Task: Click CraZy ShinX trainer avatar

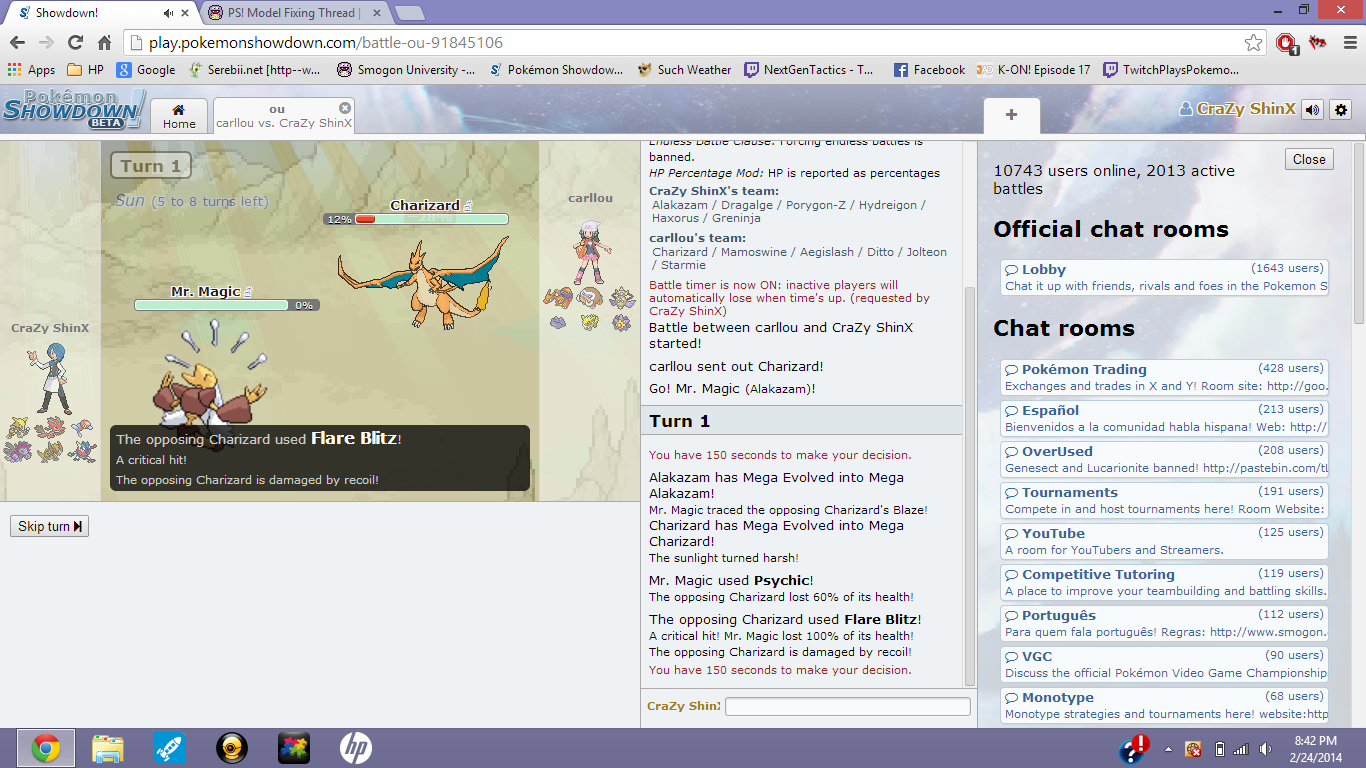Action: 49,378
